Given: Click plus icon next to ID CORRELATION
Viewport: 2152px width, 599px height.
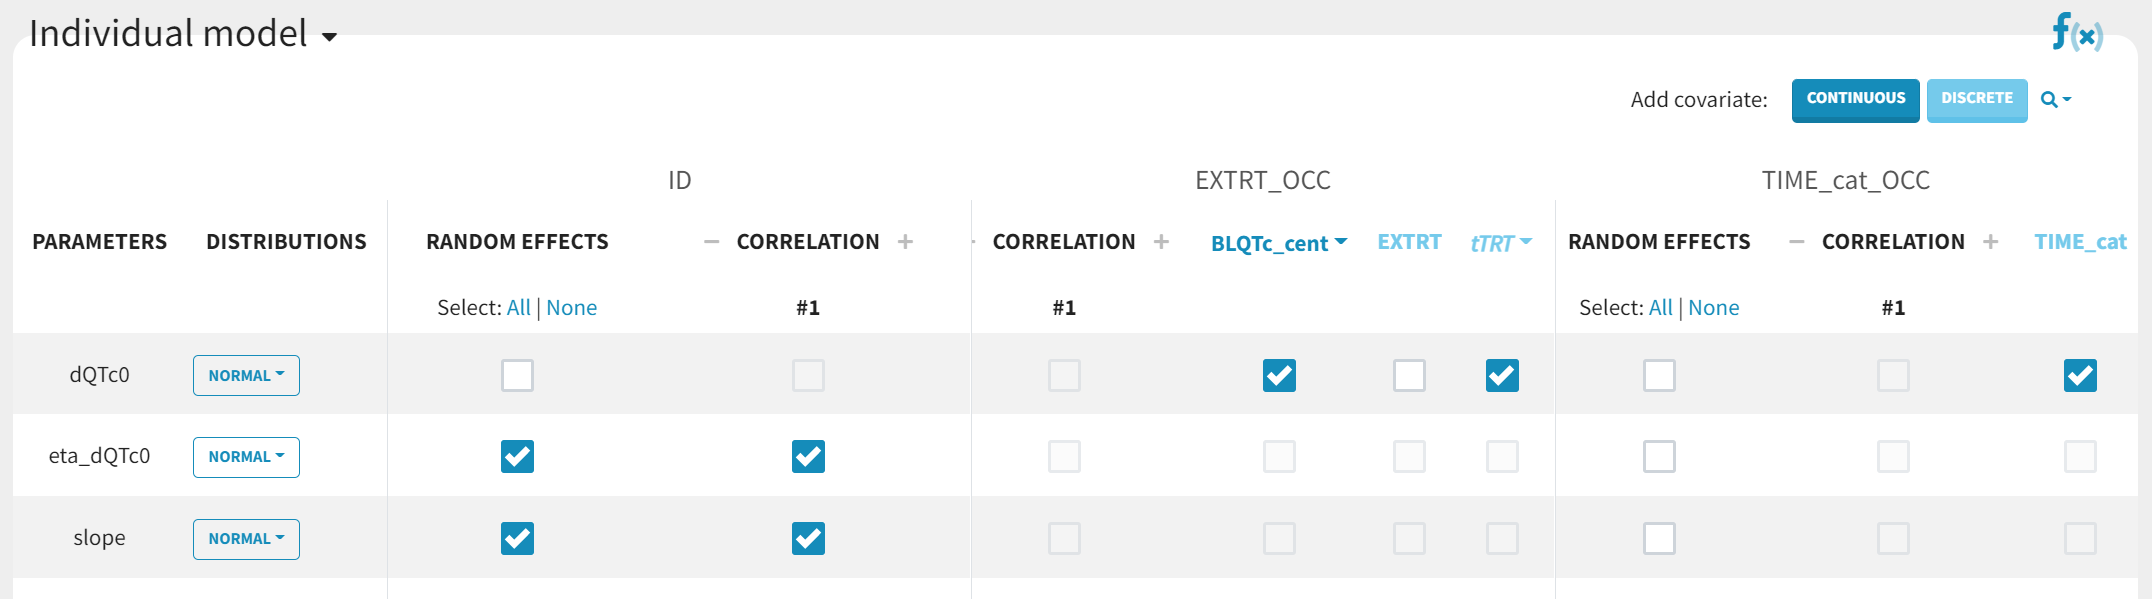Looking at the screenshot, I should coord(905,242).
